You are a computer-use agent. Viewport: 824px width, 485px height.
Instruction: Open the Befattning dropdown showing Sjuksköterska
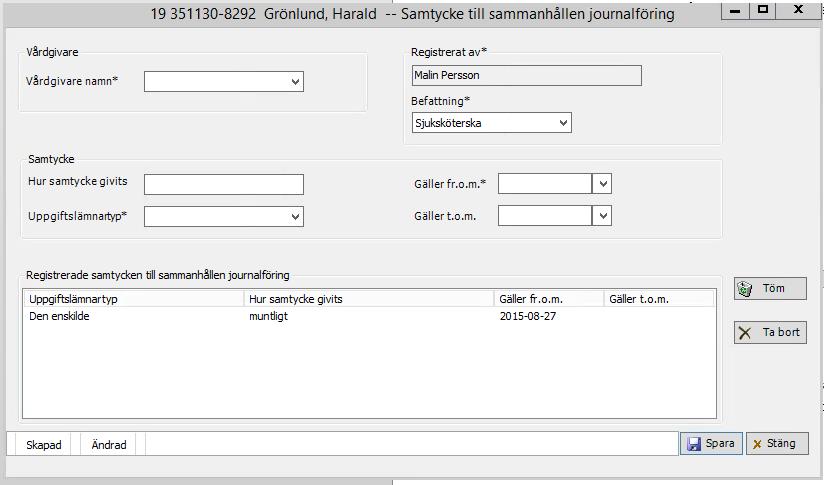click(563, 123)
